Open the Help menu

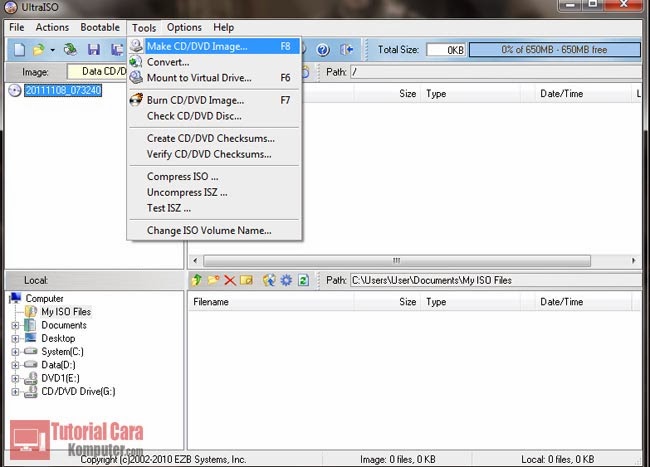[x=223, y=27]
